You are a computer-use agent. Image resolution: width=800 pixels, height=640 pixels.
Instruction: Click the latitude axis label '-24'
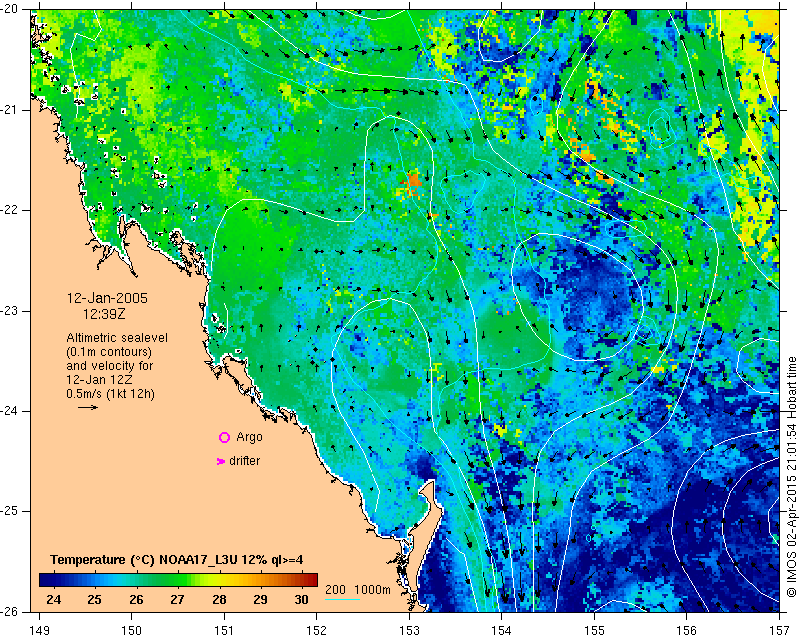pos(9,411)
